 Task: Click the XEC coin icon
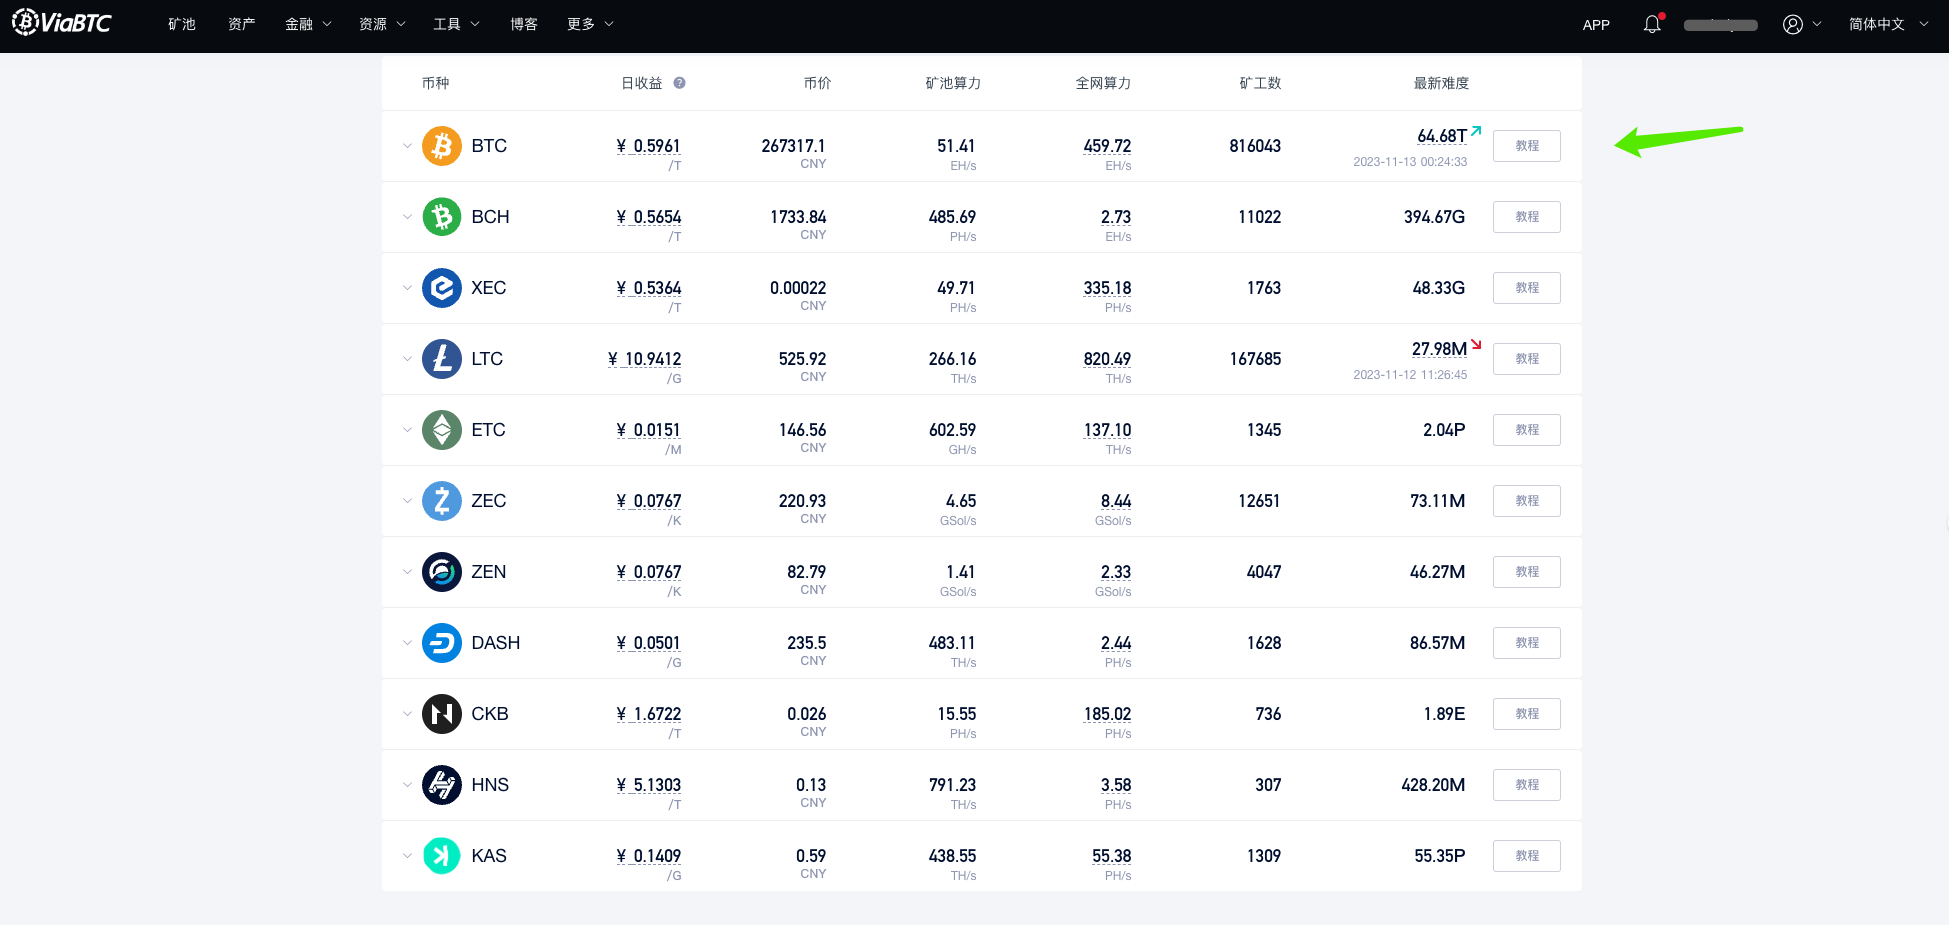441,288
